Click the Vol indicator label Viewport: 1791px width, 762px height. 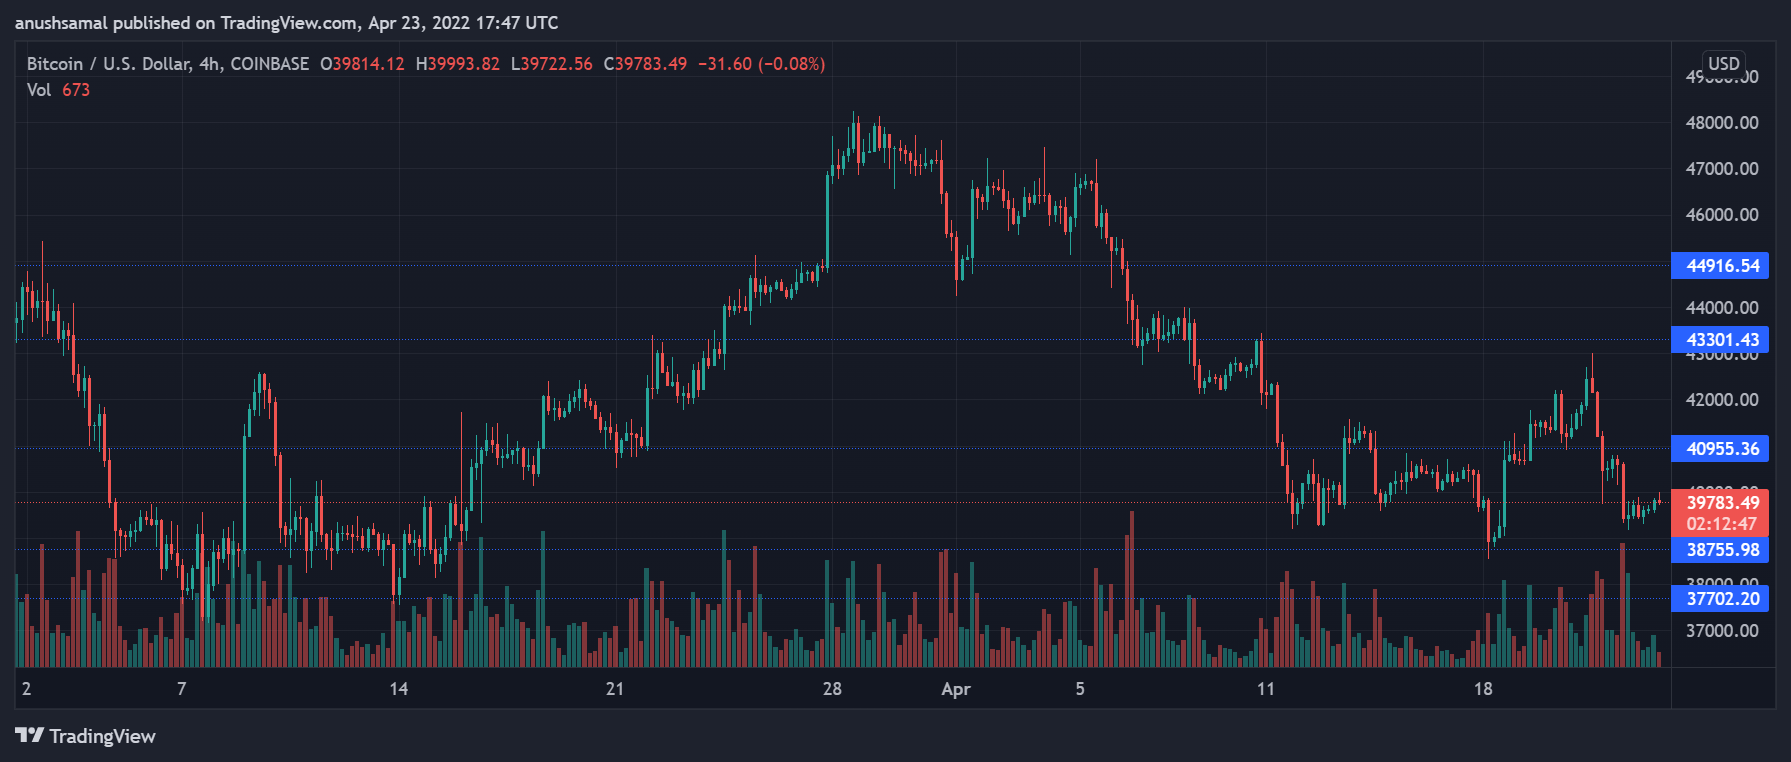(39, 90)
